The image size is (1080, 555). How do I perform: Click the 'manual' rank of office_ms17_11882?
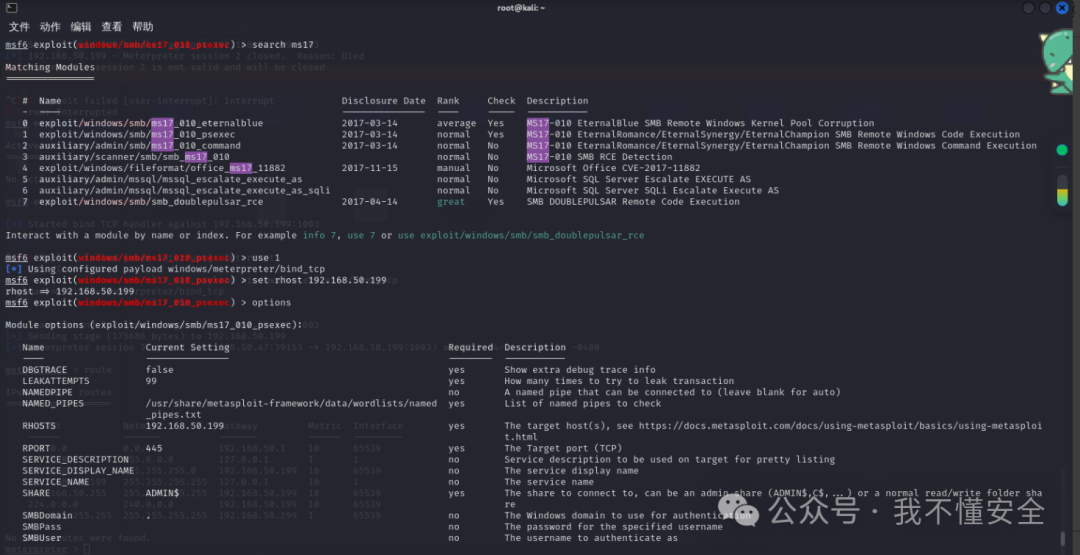click(x=453, y=168)
